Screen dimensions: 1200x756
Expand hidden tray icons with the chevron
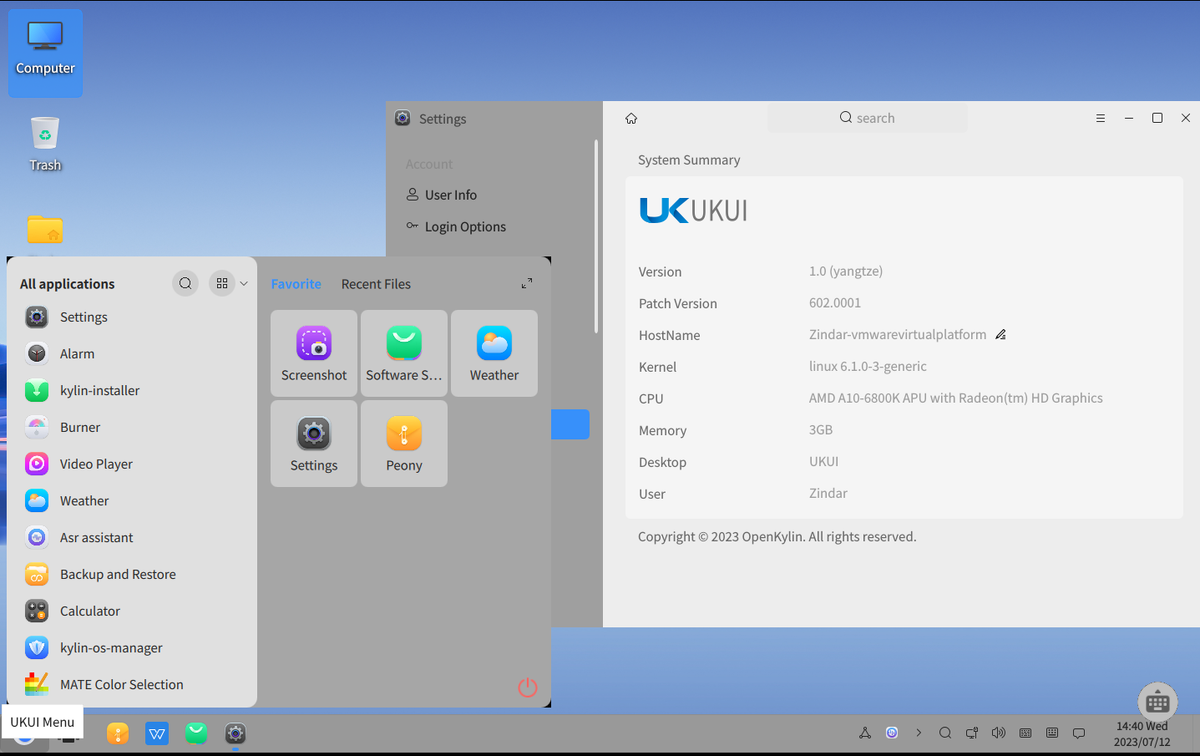tap(918, 733)
